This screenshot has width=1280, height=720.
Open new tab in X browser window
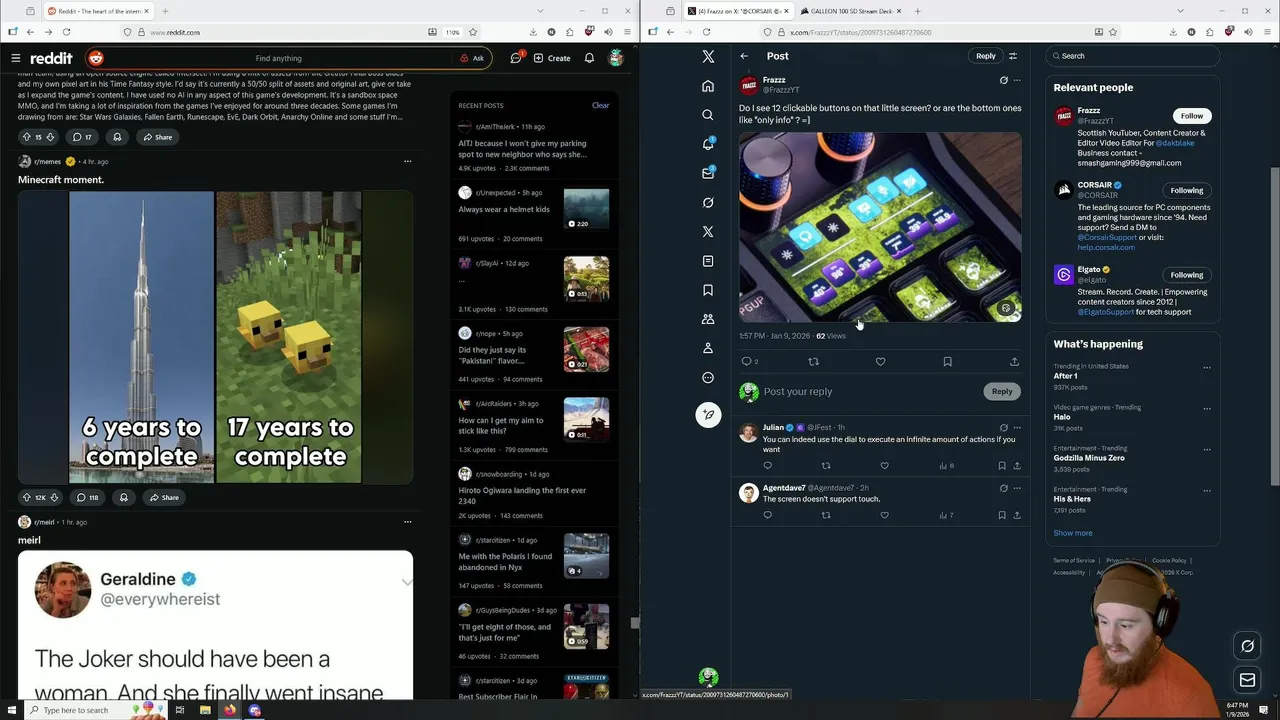[x=917, y=11]
